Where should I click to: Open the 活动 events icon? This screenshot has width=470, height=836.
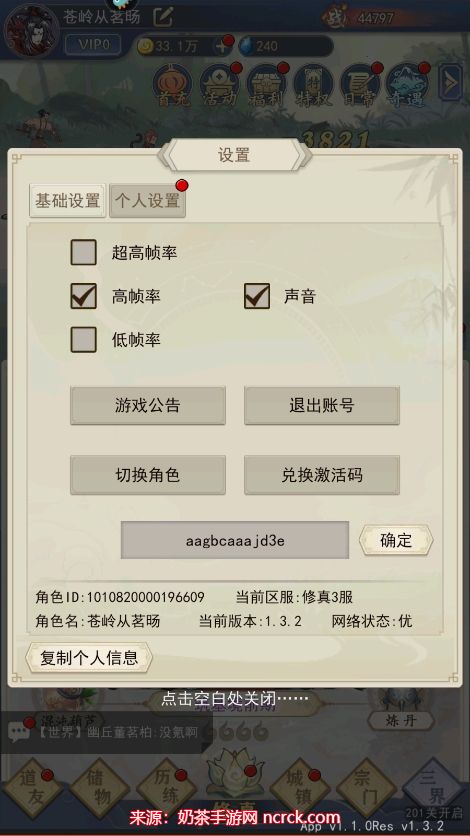[220, 86]
